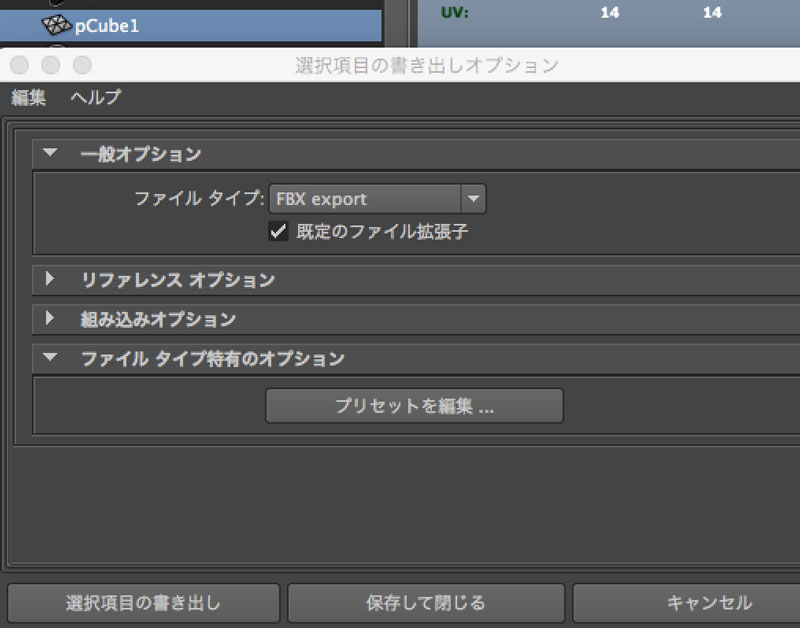800x628 pixels.
Task: Click the first UV count value 14
Action: tap(610, 12)
